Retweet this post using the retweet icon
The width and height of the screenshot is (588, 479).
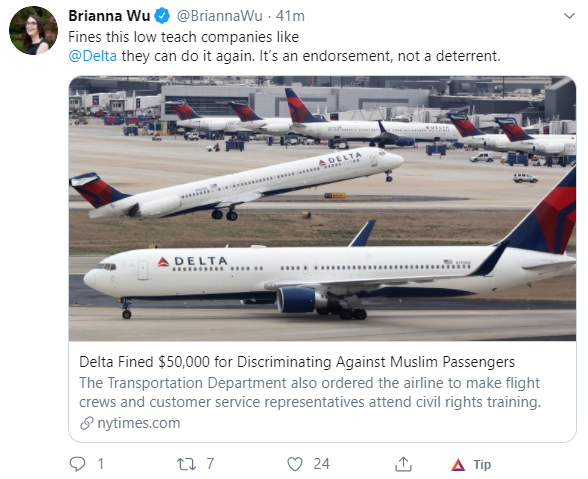point(186,464)
